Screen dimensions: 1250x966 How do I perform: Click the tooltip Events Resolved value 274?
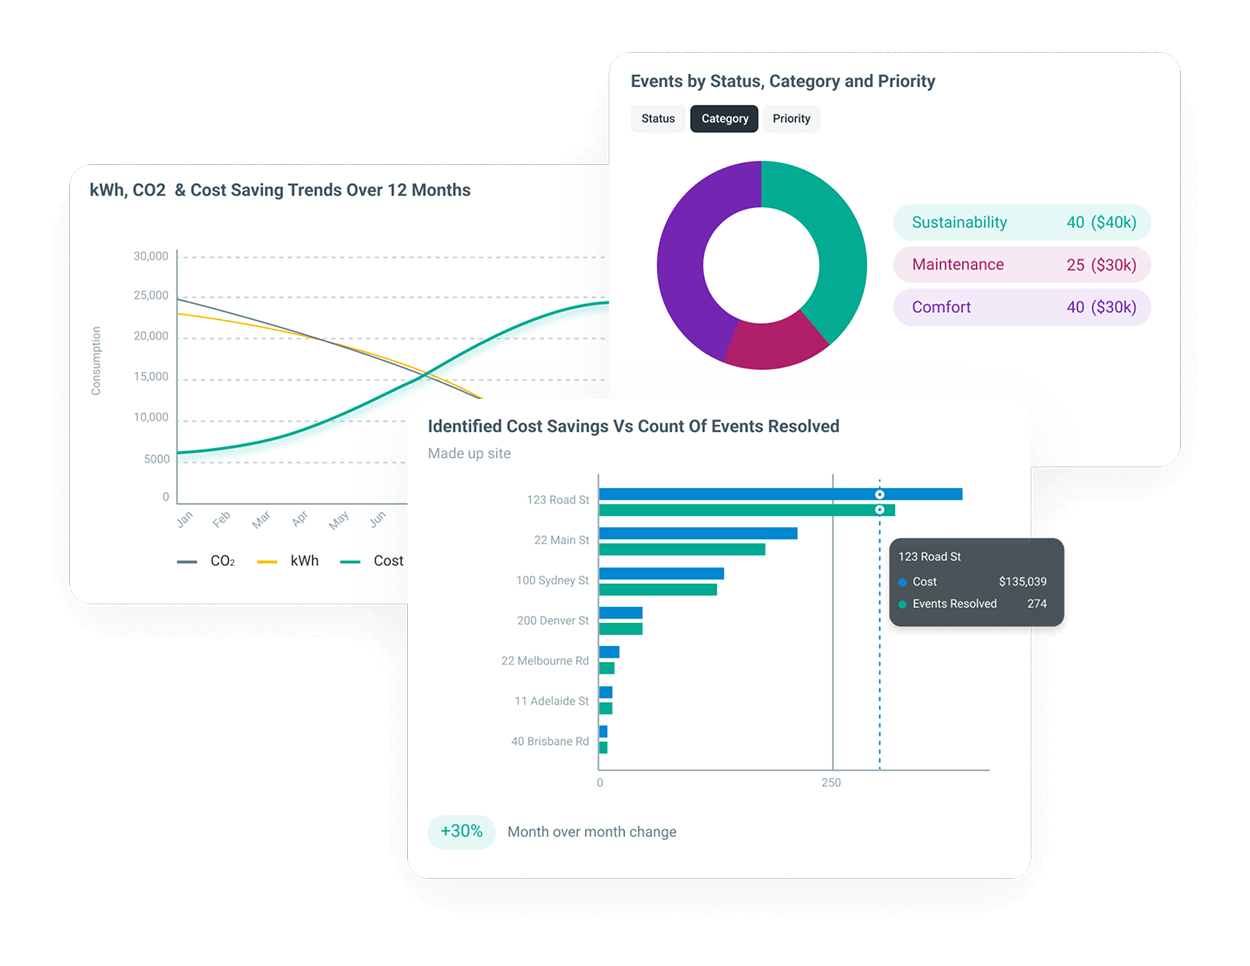pyautogui.click(x=1037, y=604)
